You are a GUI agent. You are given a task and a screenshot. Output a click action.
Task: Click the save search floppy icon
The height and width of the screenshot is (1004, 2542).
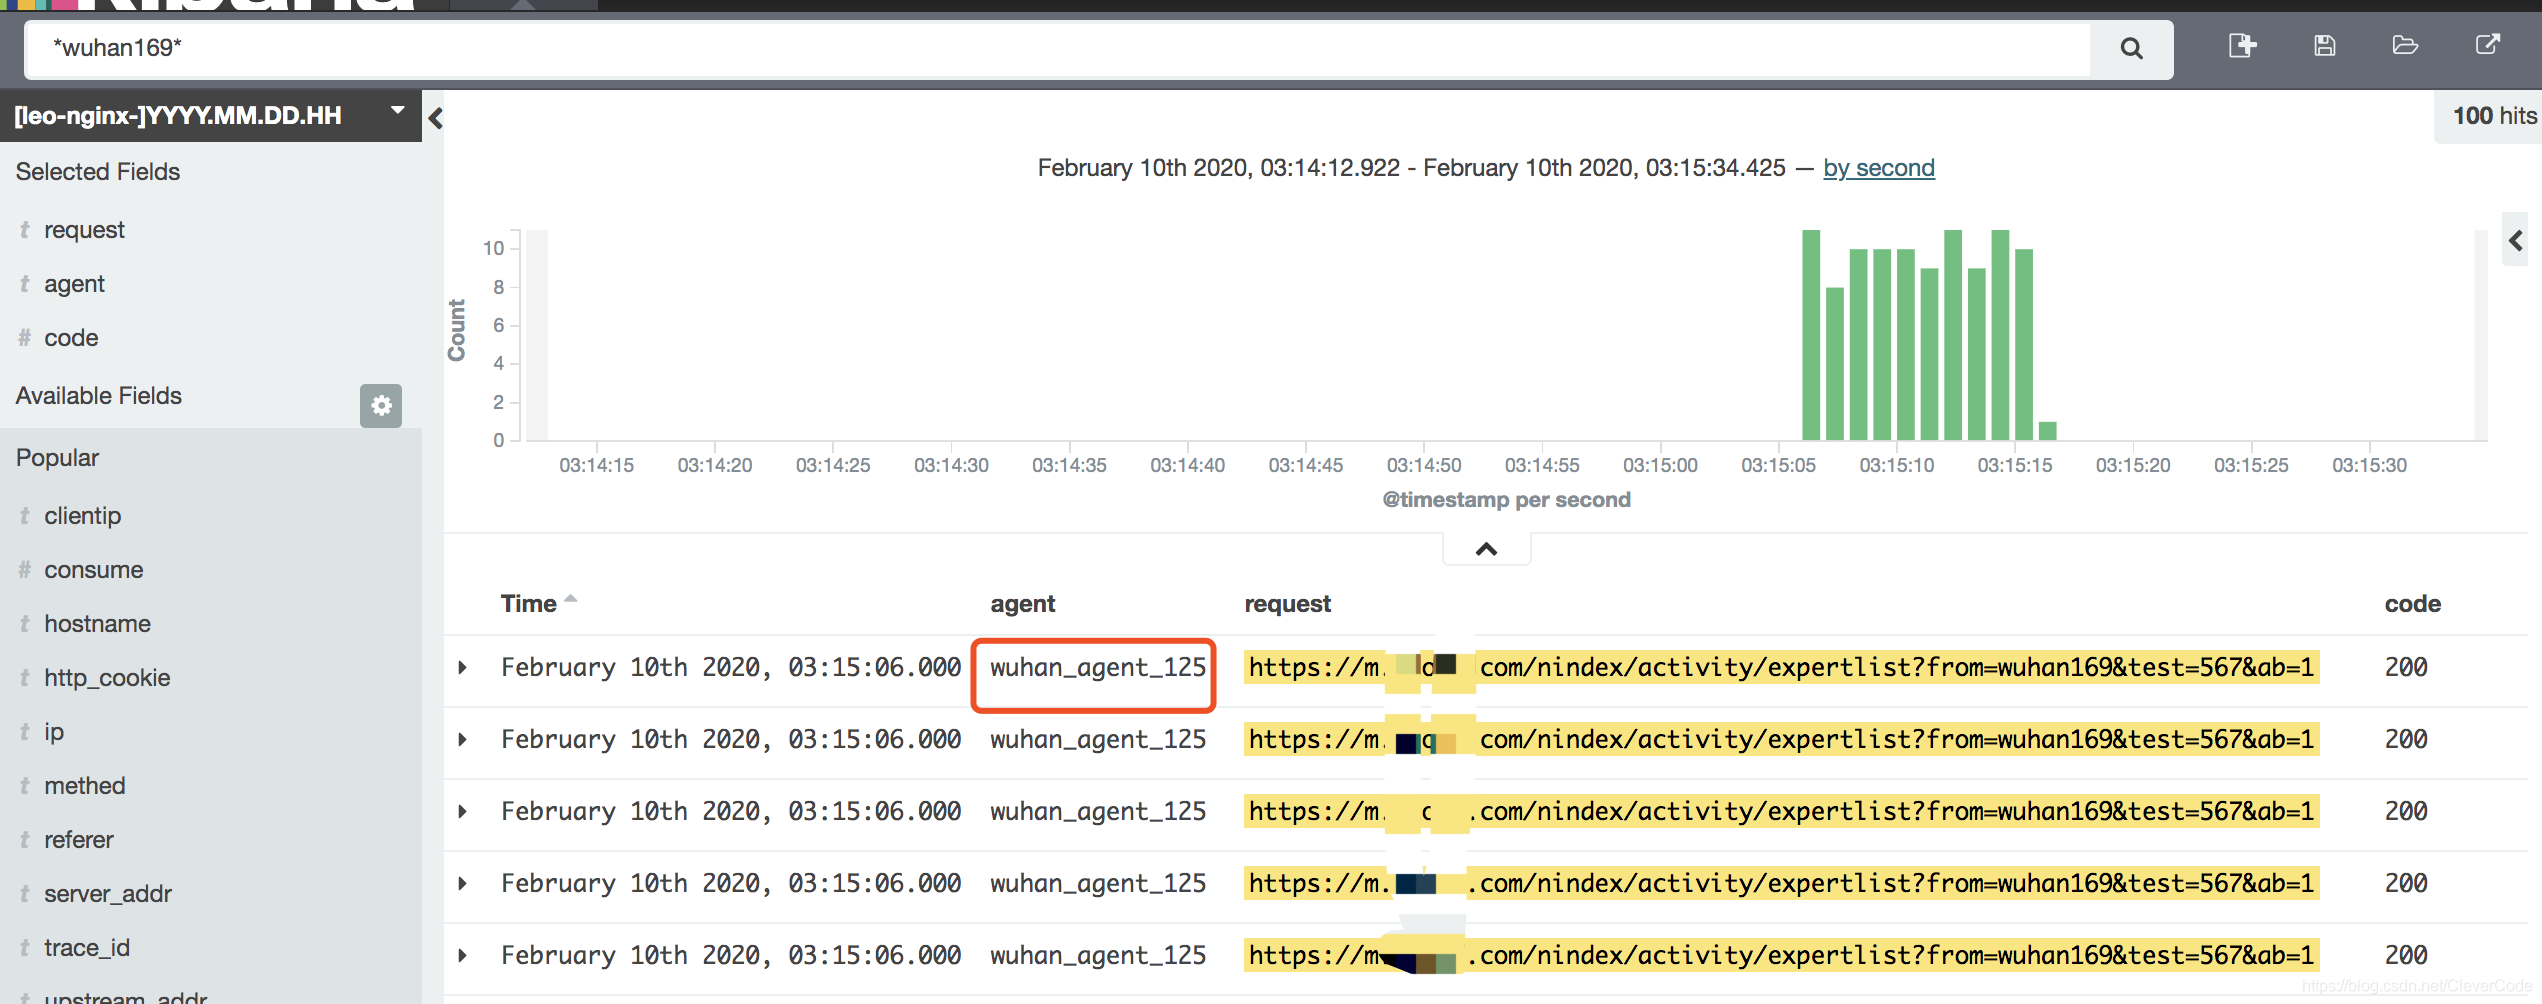click(x=2325, y=46)
